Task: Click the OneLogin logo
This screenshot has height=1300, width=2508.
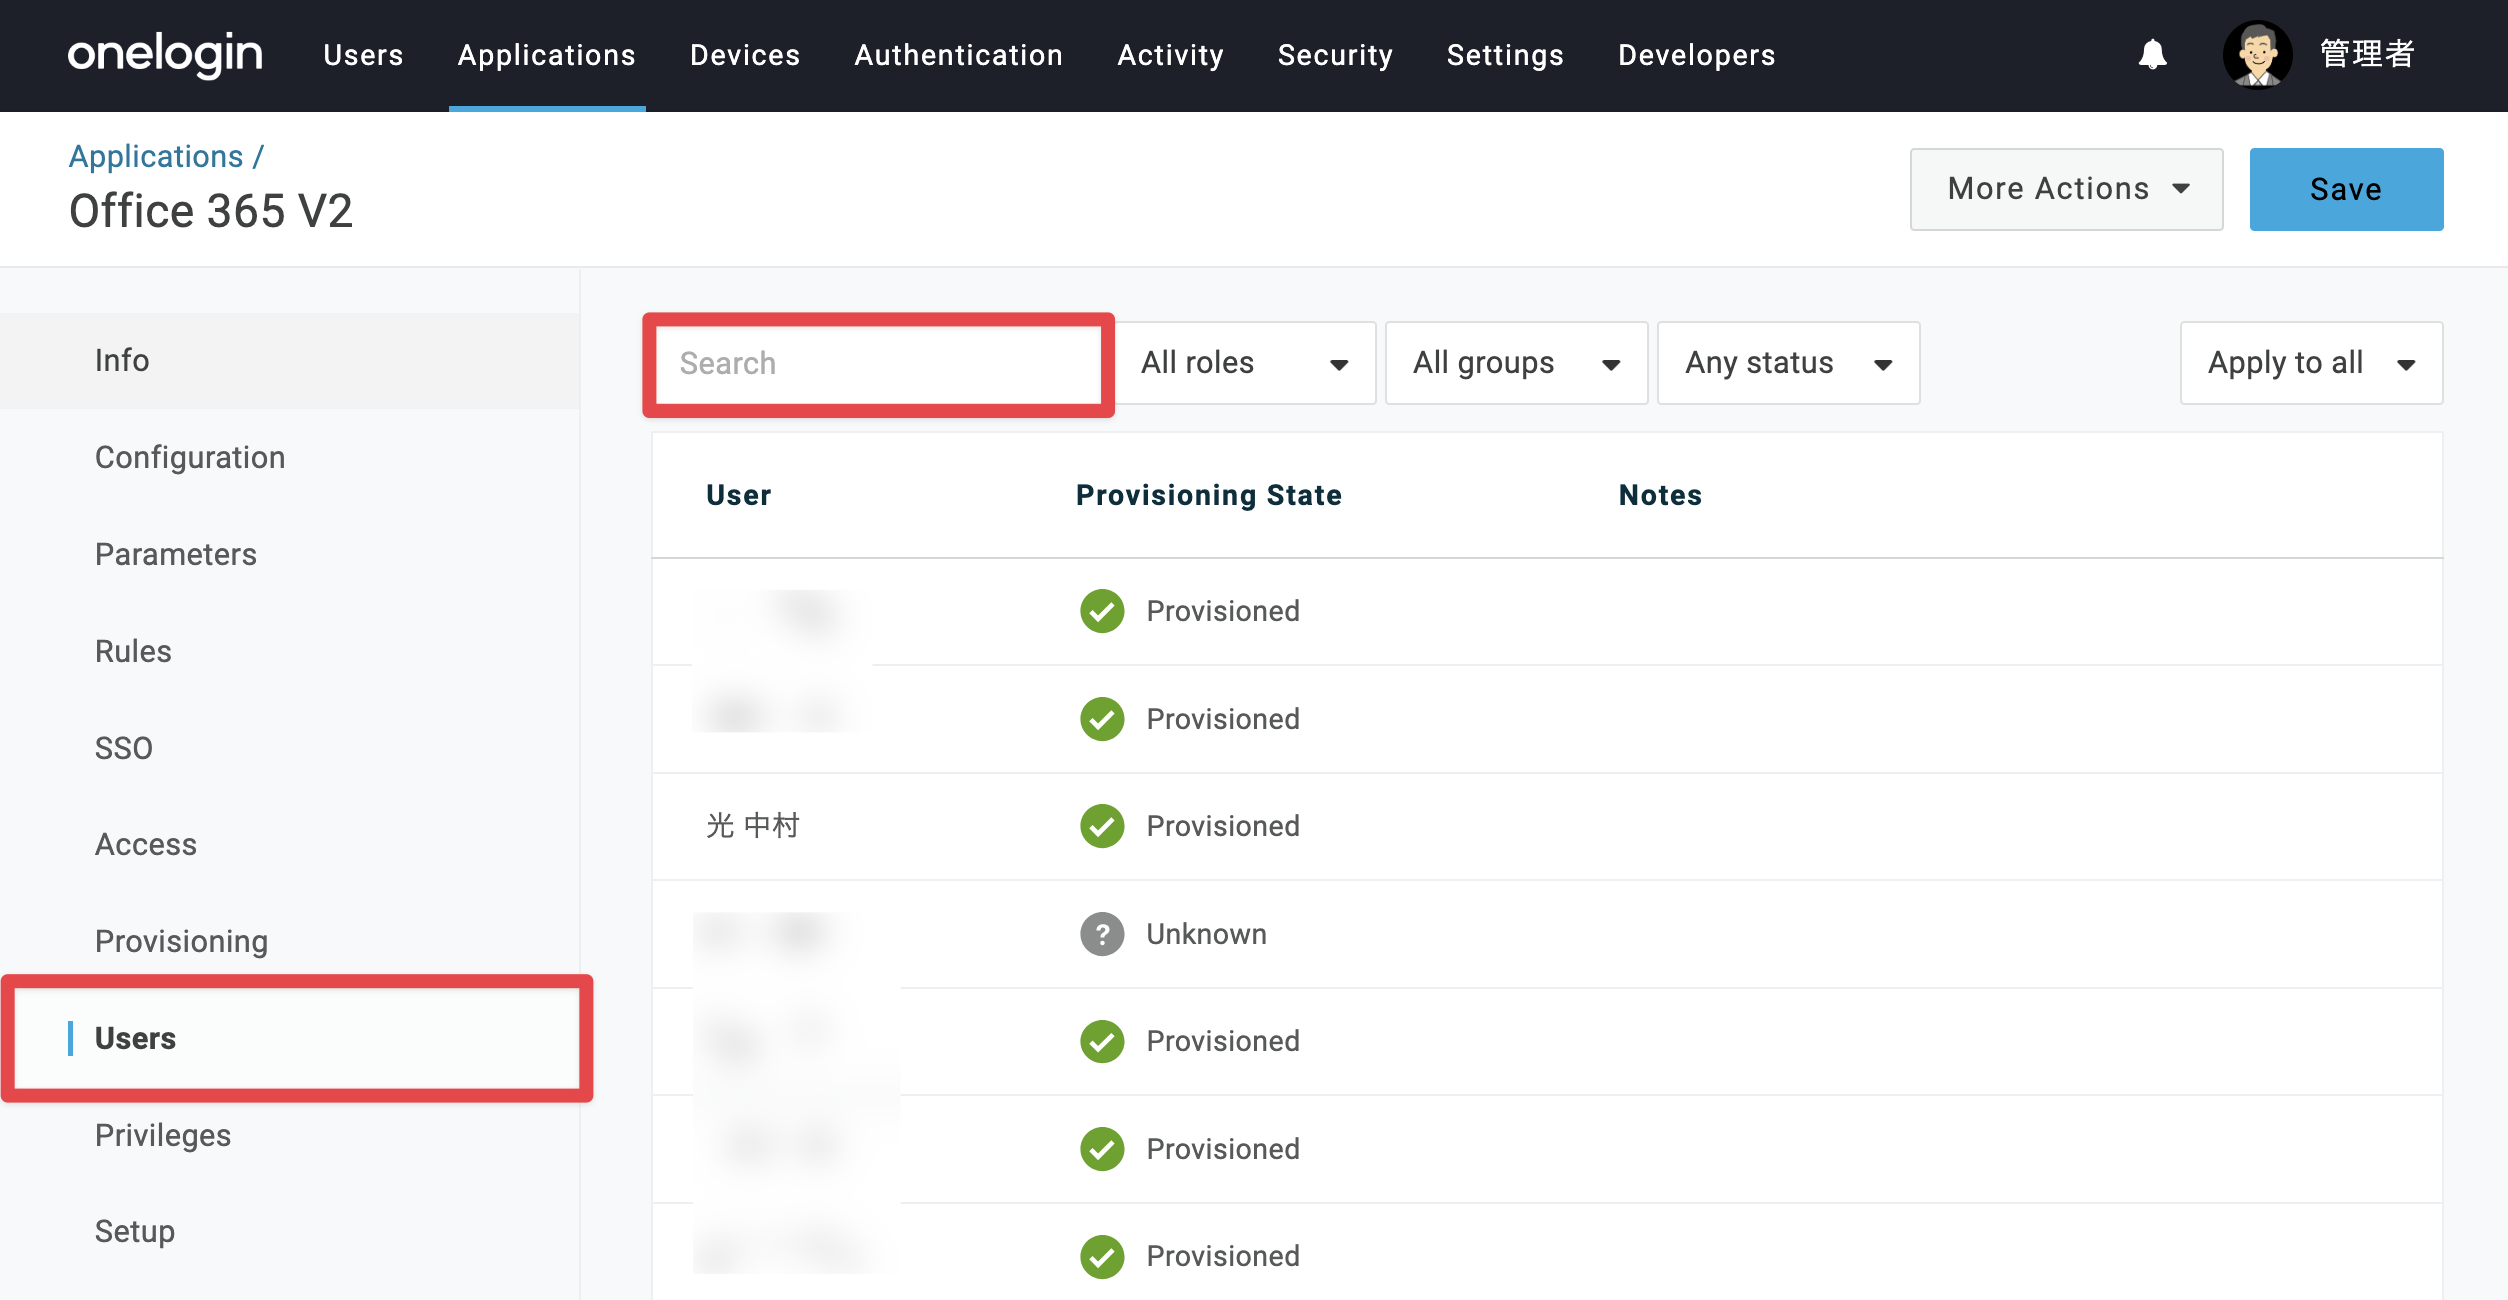Action: pyautogui.click(x=165, y=54)
